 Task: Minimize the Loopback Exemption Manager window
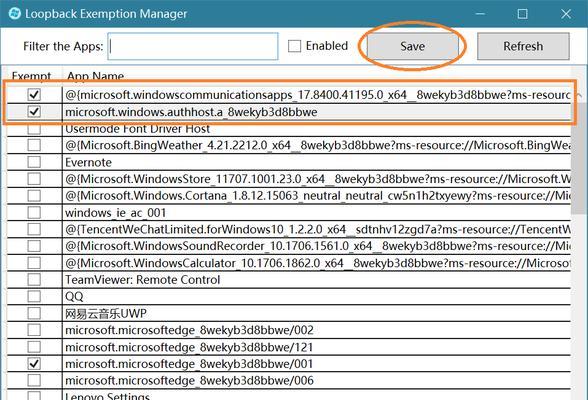coord(480,13)
